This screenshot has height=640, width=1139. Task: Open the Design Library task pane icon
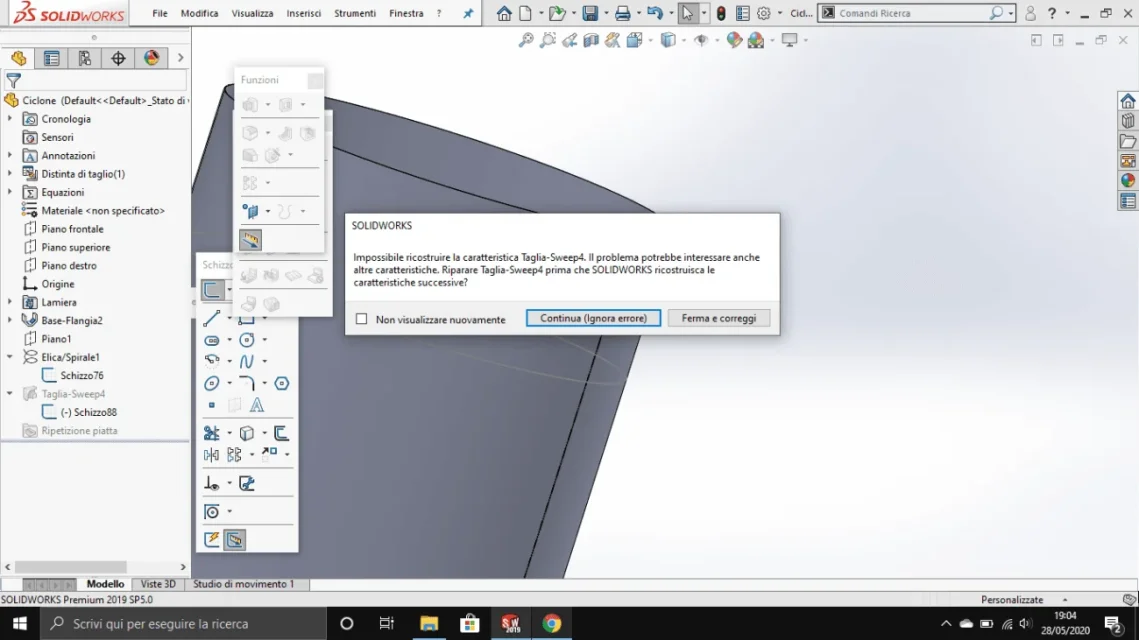click(1127, 121)
